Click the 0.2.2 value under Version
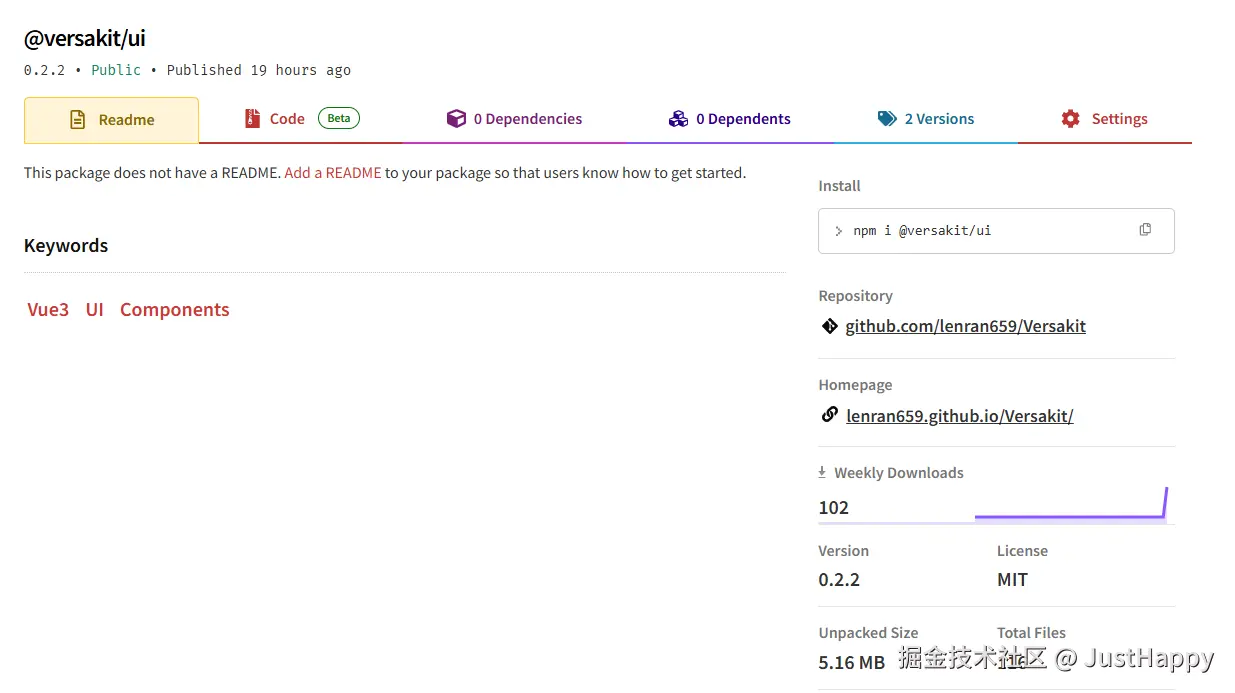1235x693 pixels. point(839,580)
